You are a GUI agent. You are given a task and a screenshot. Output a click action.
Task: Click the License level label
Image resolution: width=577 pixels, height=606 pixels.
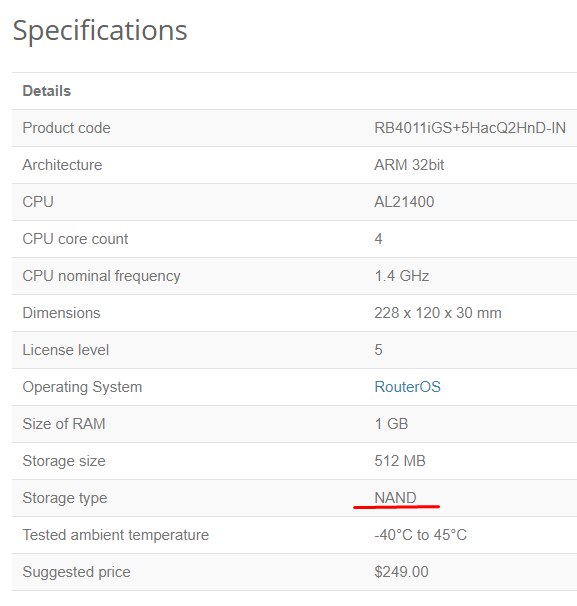coord(66,350)
